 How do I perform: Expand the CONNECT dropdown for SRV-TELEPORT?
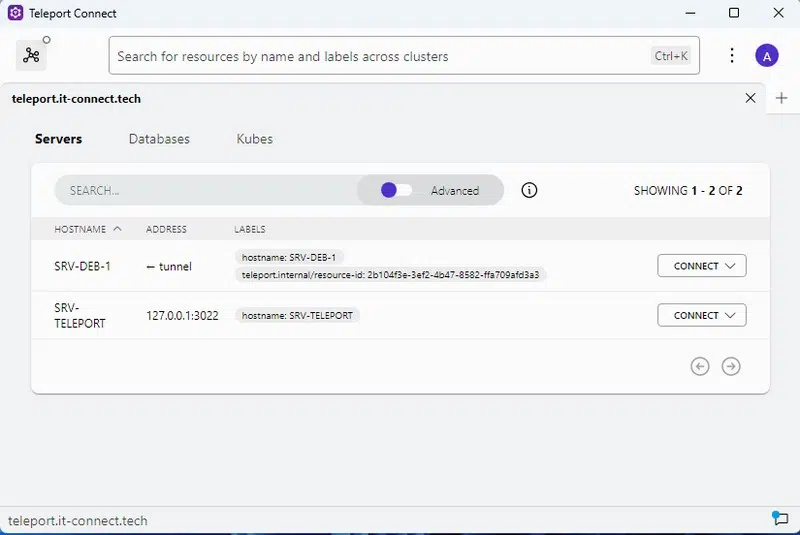[x=702, y=315]
